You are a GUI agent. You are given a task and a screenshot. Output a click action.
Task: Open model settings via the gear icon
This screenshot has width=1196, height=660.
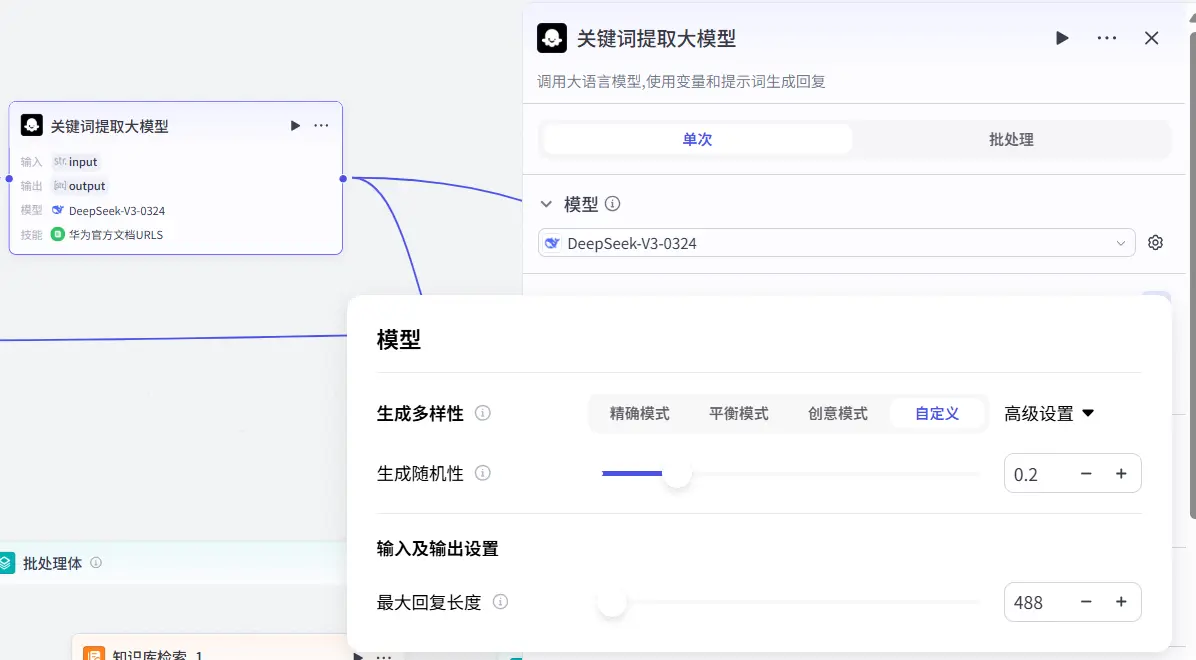point(1155,242)
